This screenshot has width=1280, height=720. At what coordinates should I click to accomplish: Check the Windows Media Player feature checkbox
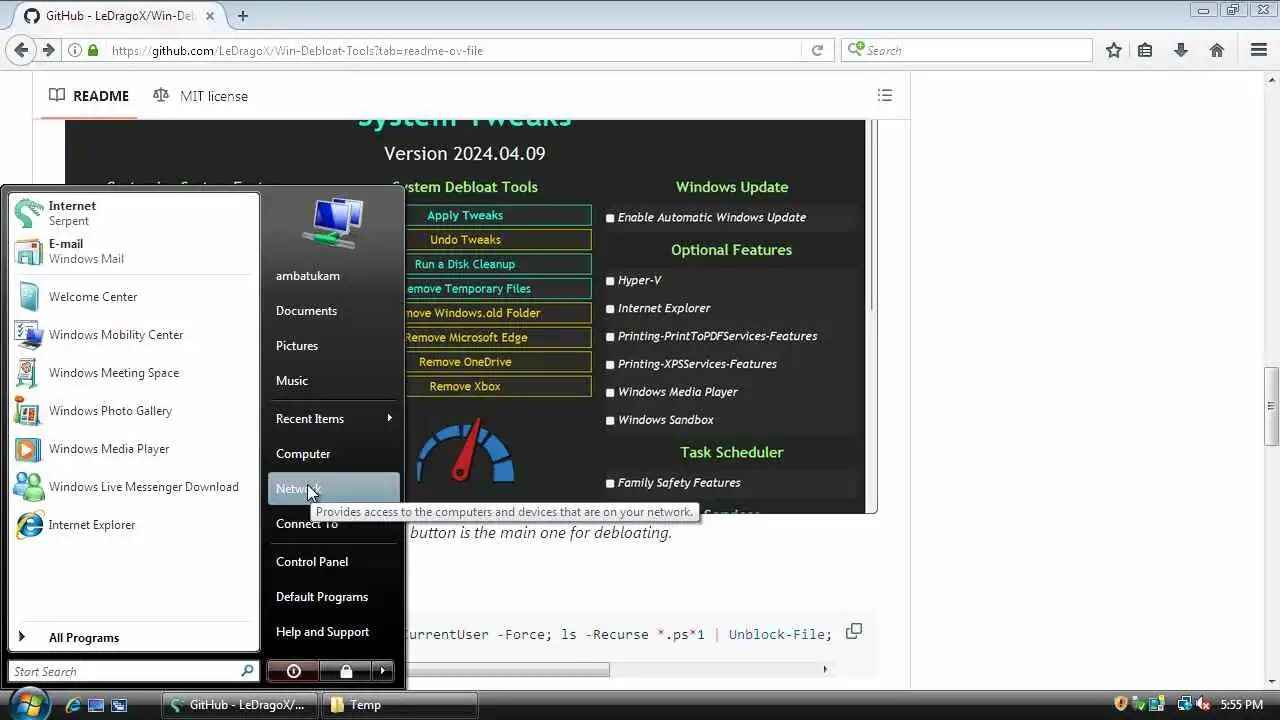pos(610,393)
